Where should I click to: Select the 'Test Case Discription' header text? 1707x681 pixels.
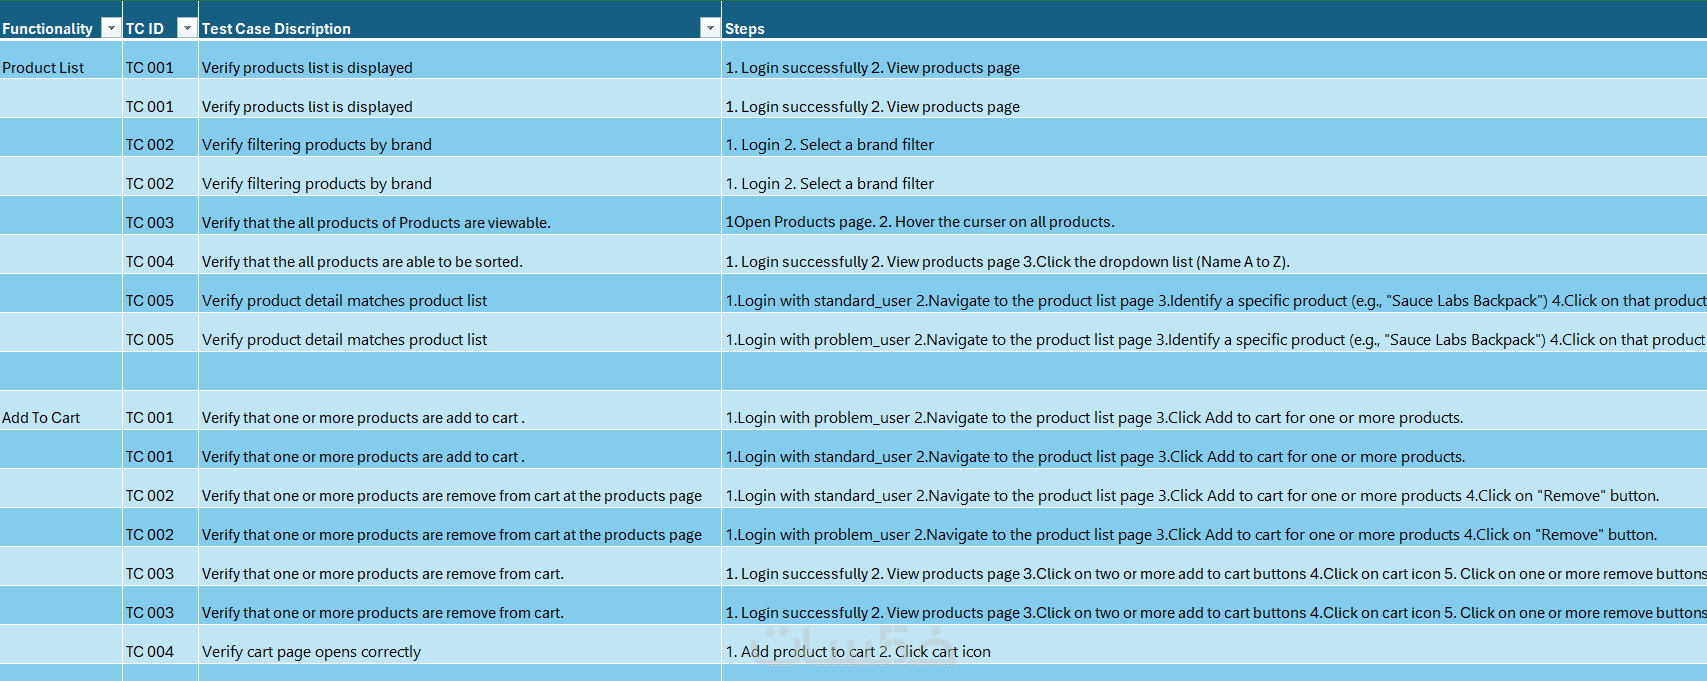point(276,29)
